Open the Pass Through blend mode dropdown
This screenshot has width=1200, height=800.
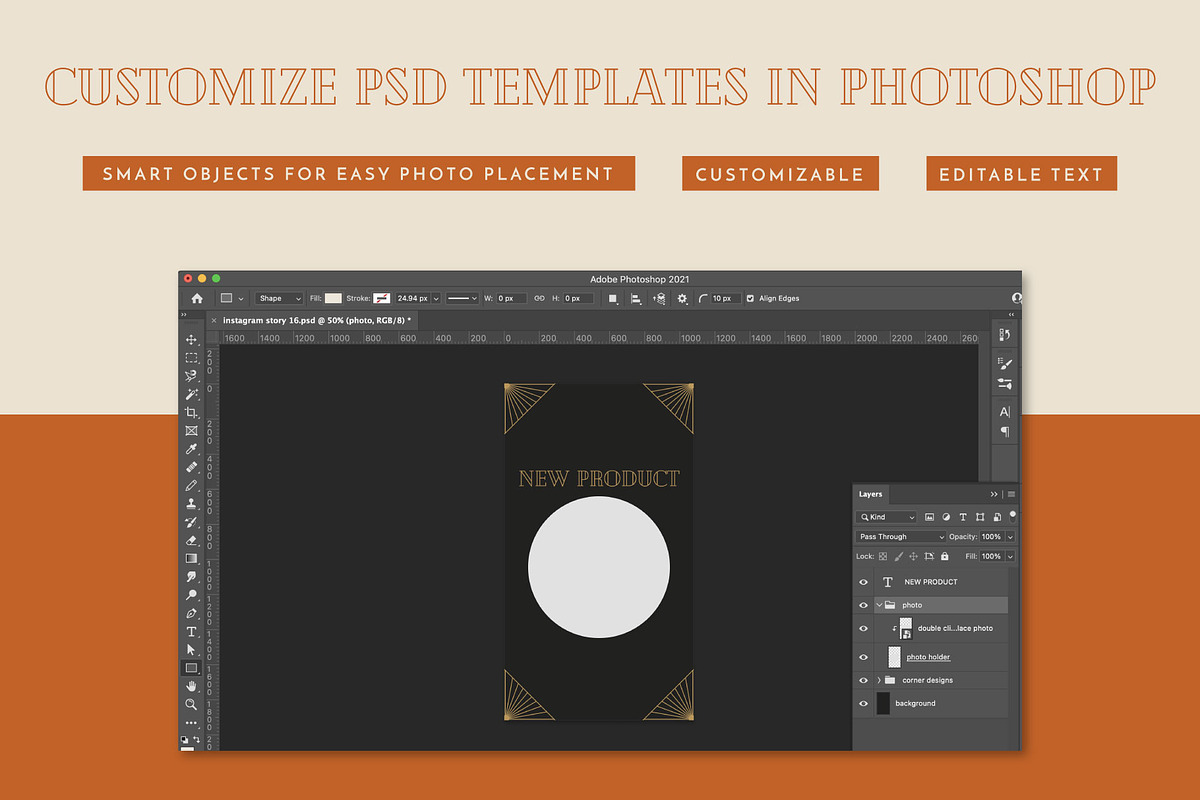[x=901, y=537]
